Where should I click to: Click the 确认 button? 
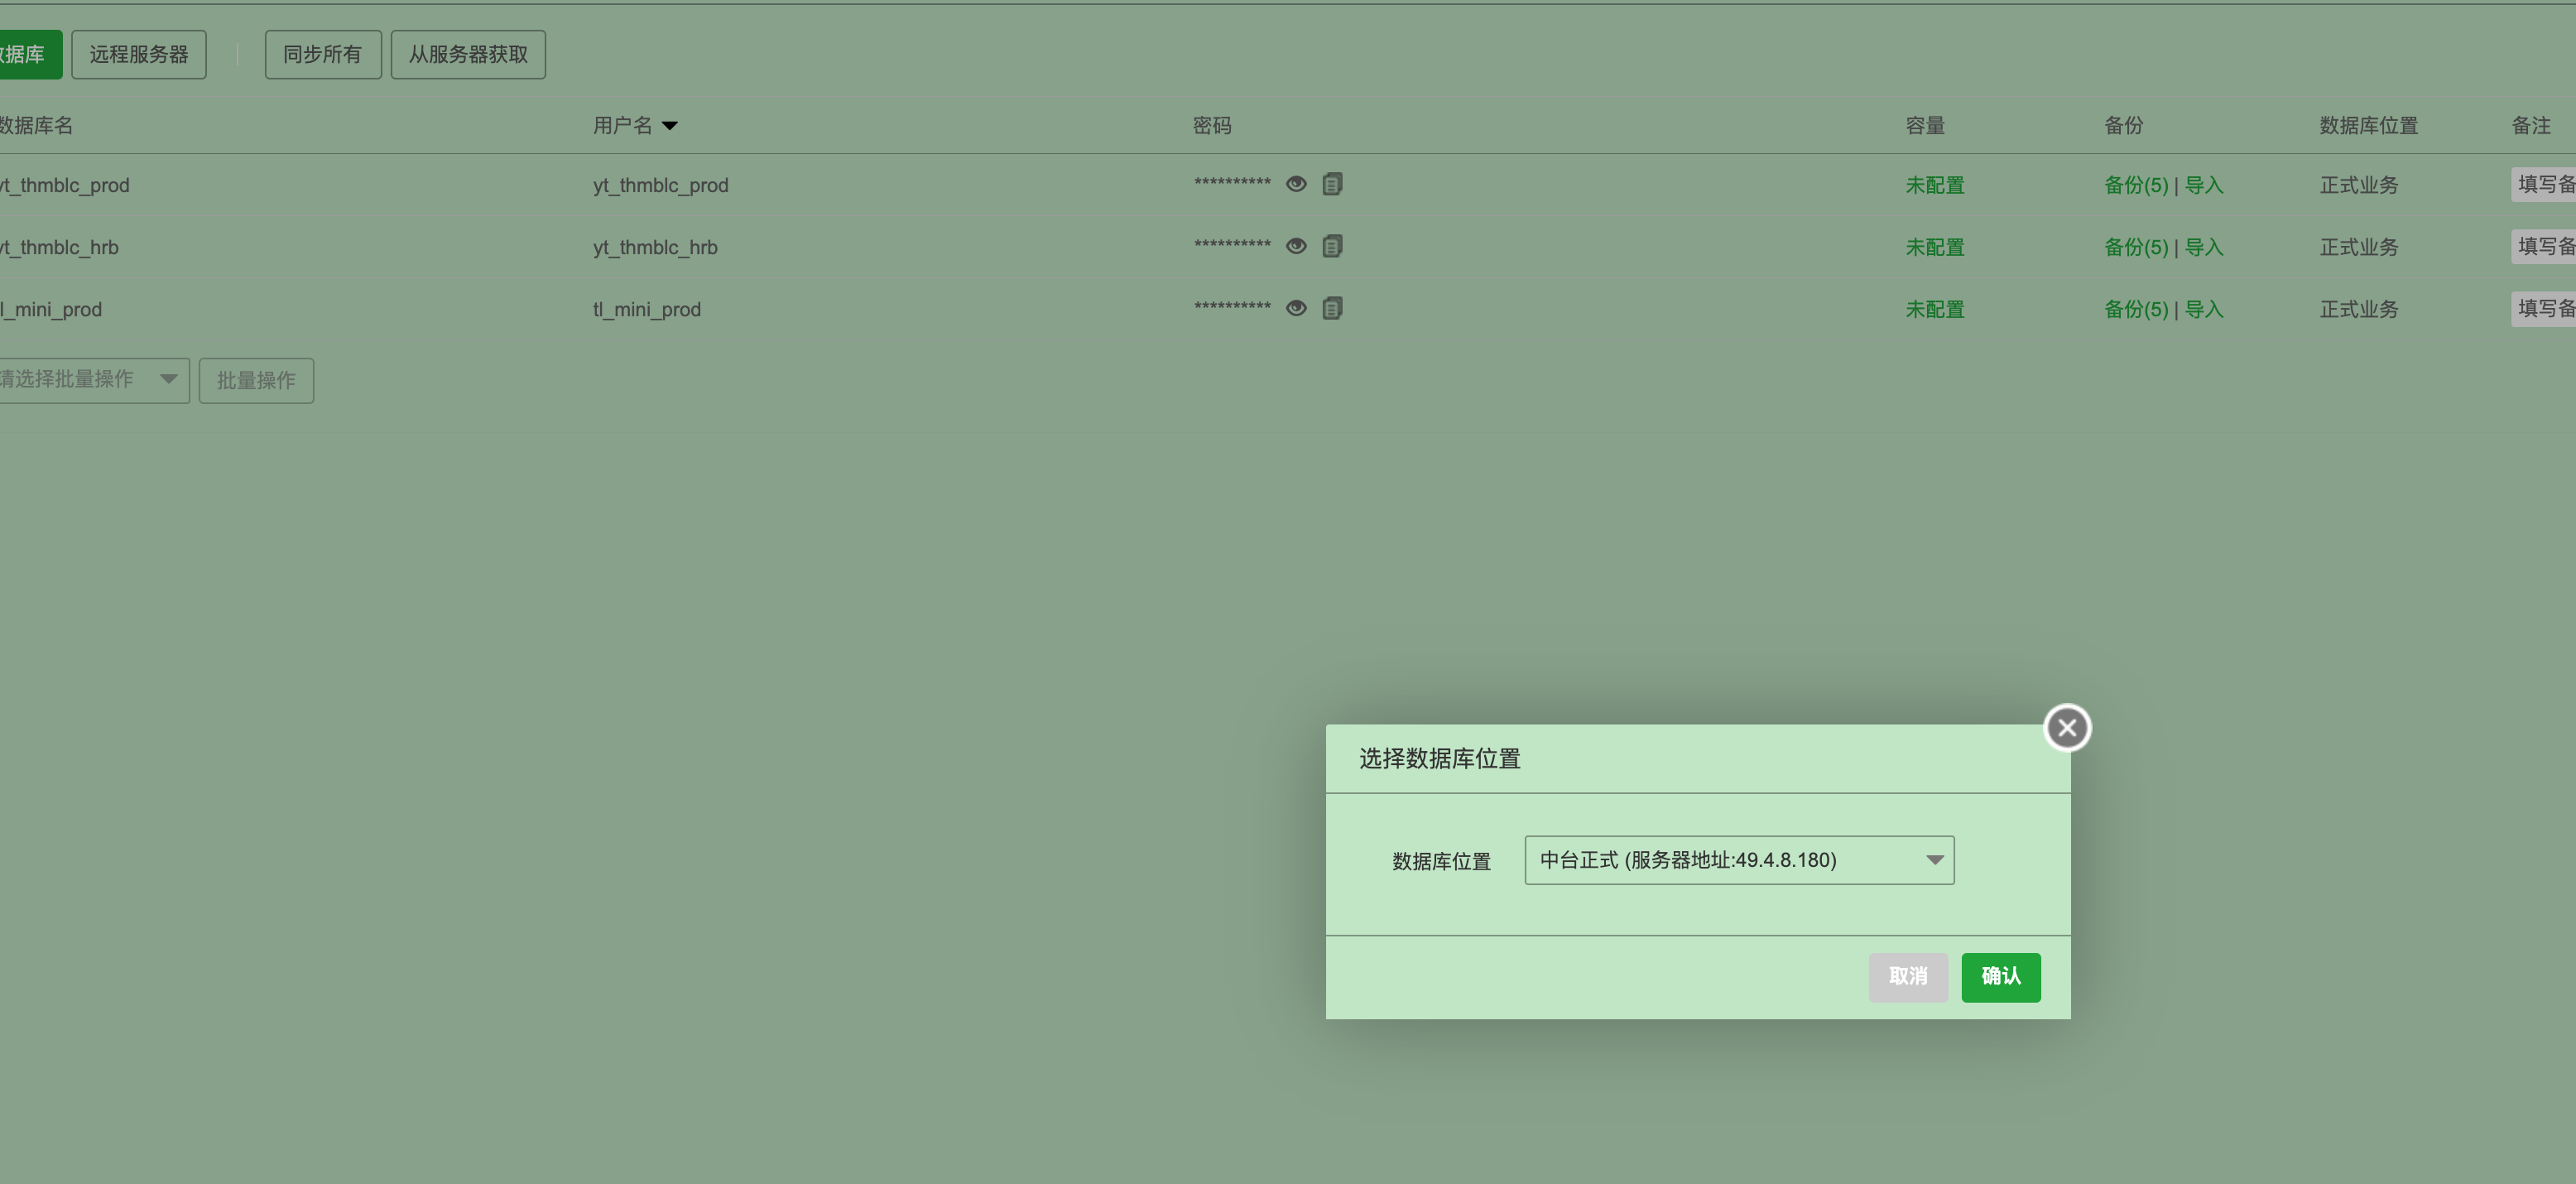click(x=2001, y=977)
